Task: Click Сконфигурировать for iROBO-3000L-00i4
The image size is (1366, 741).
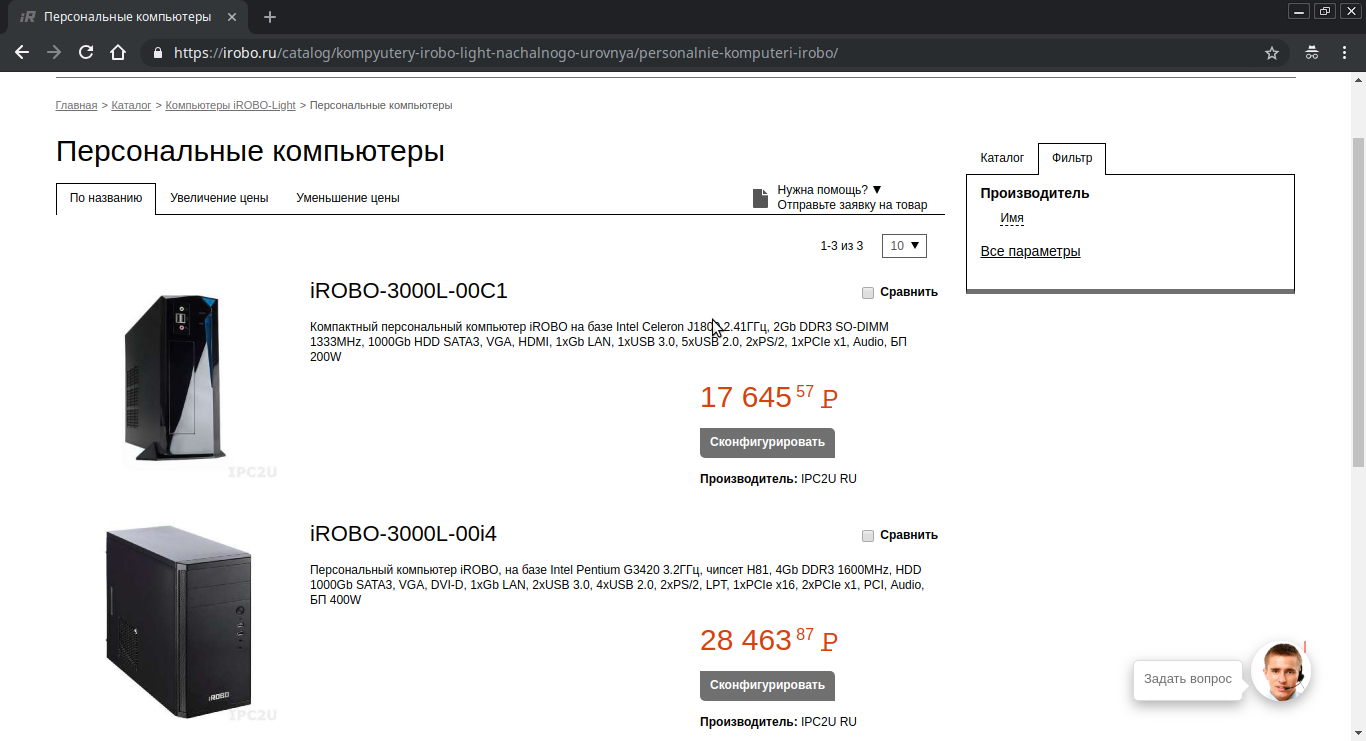Action: [767, 686]
